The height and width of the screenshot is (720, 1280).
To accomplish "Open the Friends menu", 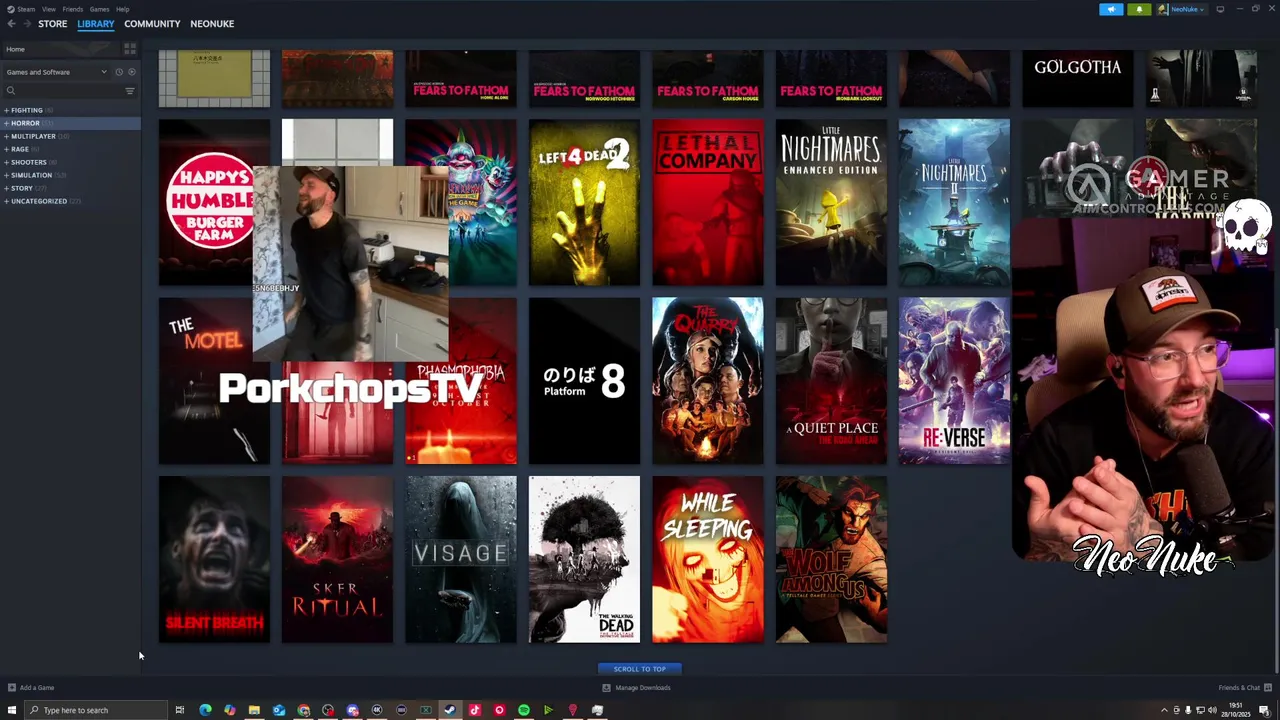I will pos(73,9).
